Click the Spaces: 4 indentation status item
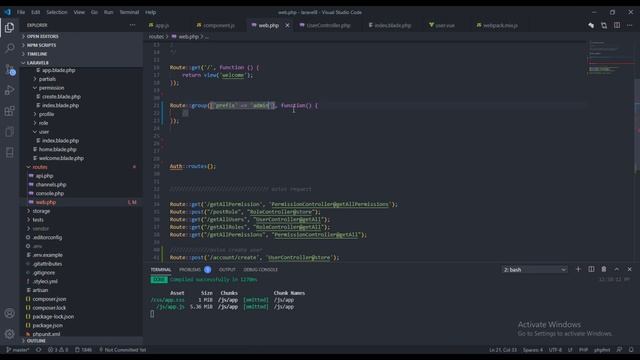Screen dimensions: 640x360 (533, 350)
